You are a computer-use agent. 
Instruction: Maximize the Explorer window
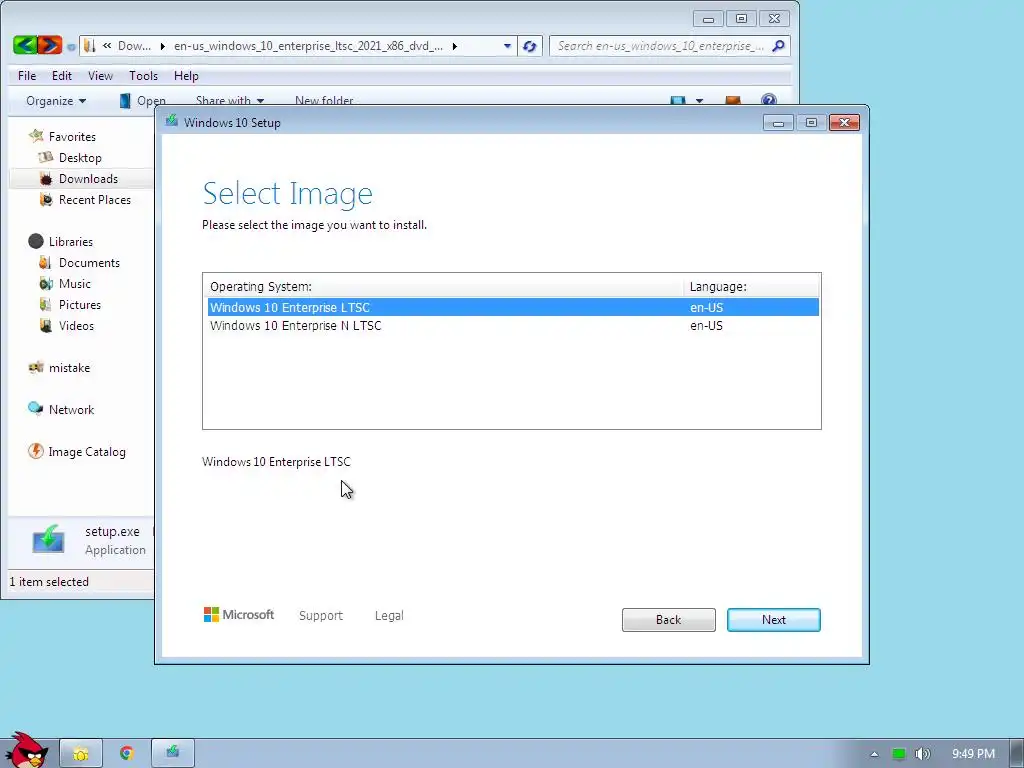point(741,19)
